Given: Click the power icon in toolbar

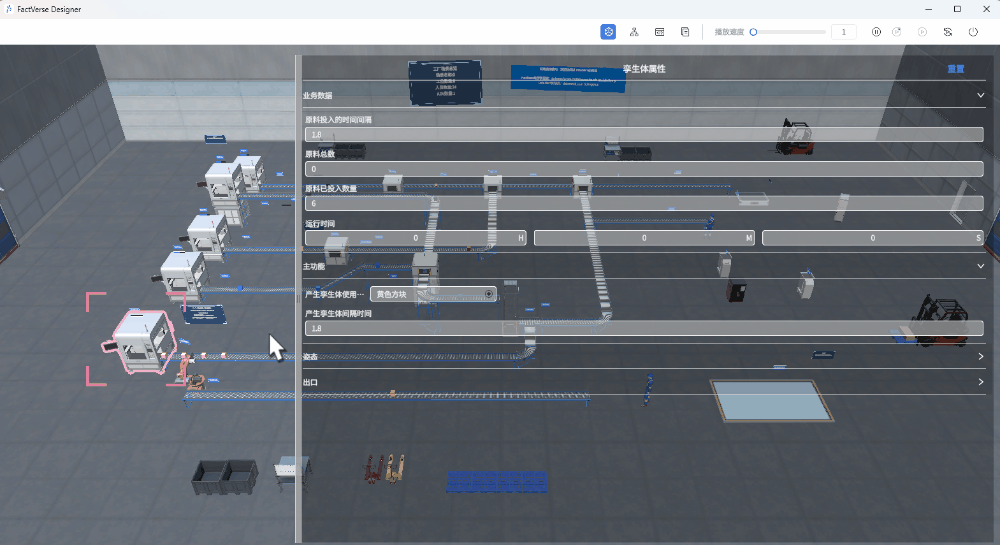Looking at the screenshot, I should [974, 32].
